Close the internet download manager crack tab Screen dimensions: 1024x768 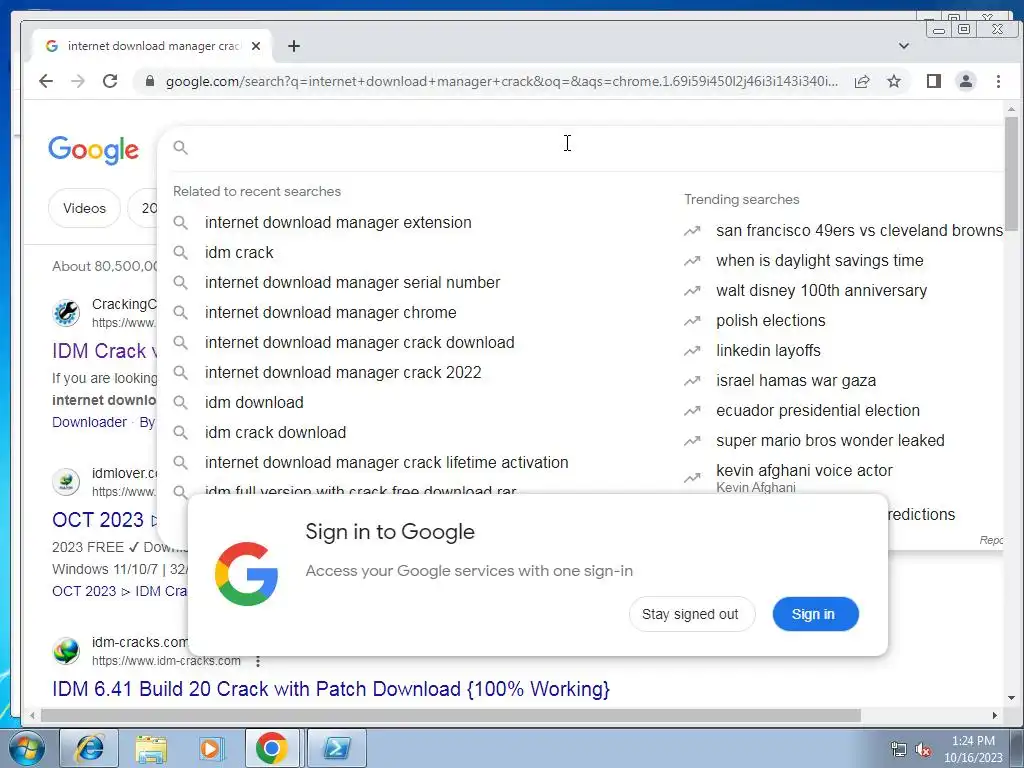pyautogui.click(x=256, y=46)
